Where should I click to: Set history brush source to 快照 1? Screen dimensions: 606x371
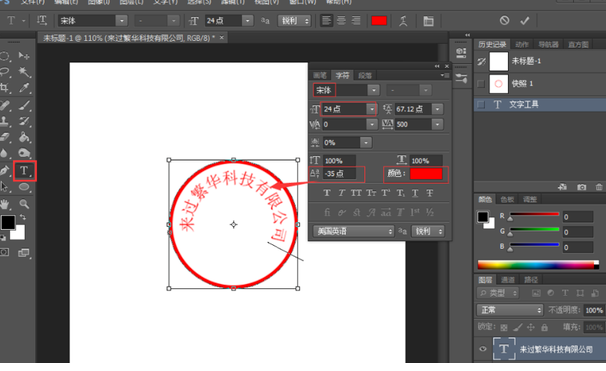tap(481, 83)
